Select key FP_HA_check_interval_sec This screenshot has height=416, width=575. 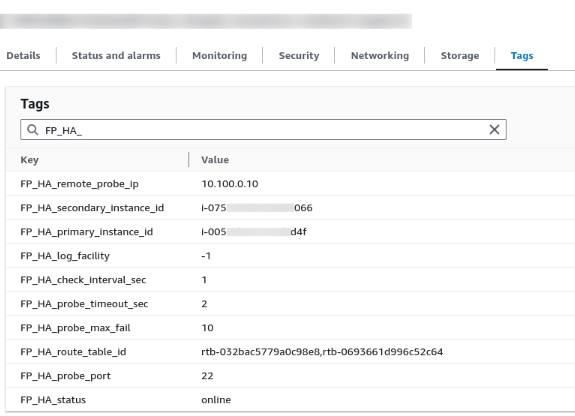[x=83, y=280]
